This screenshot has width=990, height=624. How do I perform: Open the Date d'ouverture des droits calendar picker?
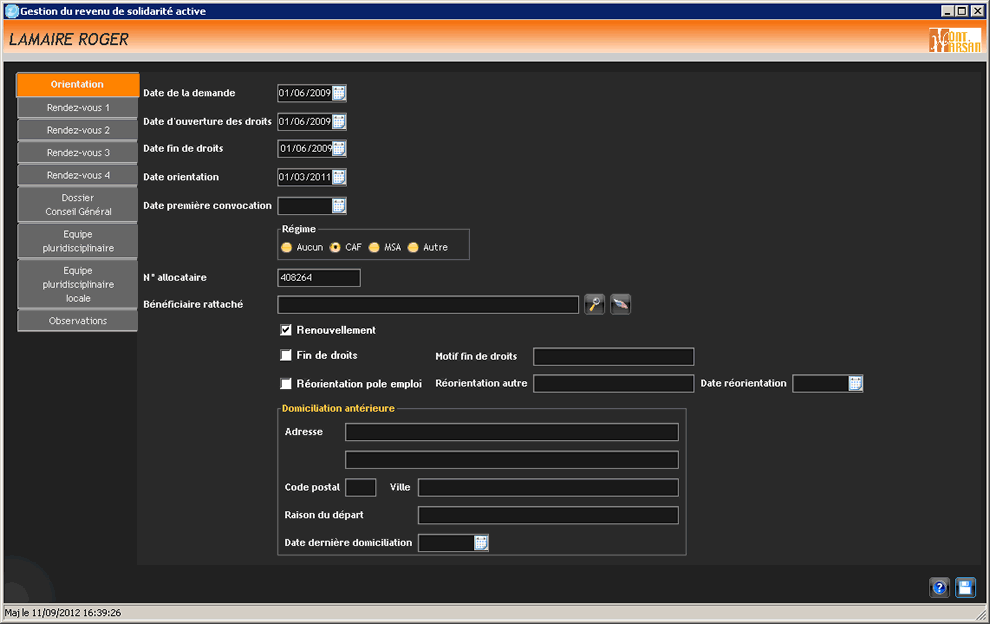click(339, 121)
